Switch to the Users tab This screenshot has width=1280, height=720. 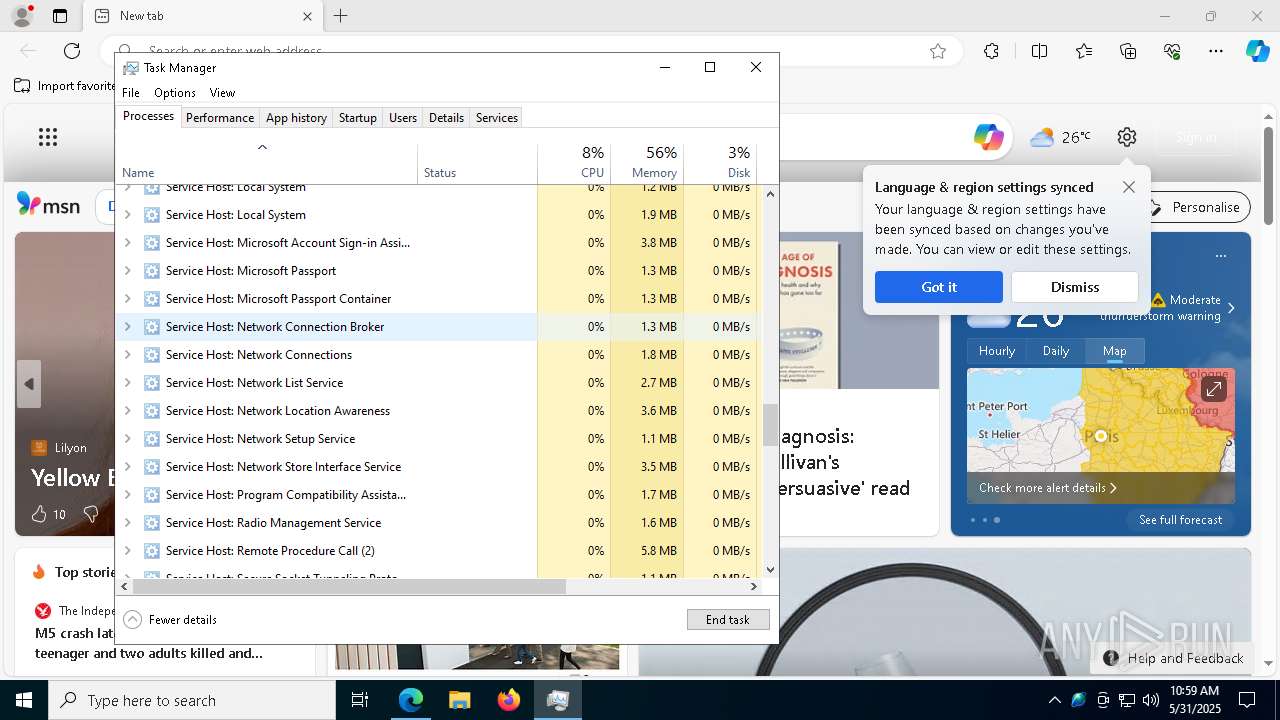[x=403, y=118]
